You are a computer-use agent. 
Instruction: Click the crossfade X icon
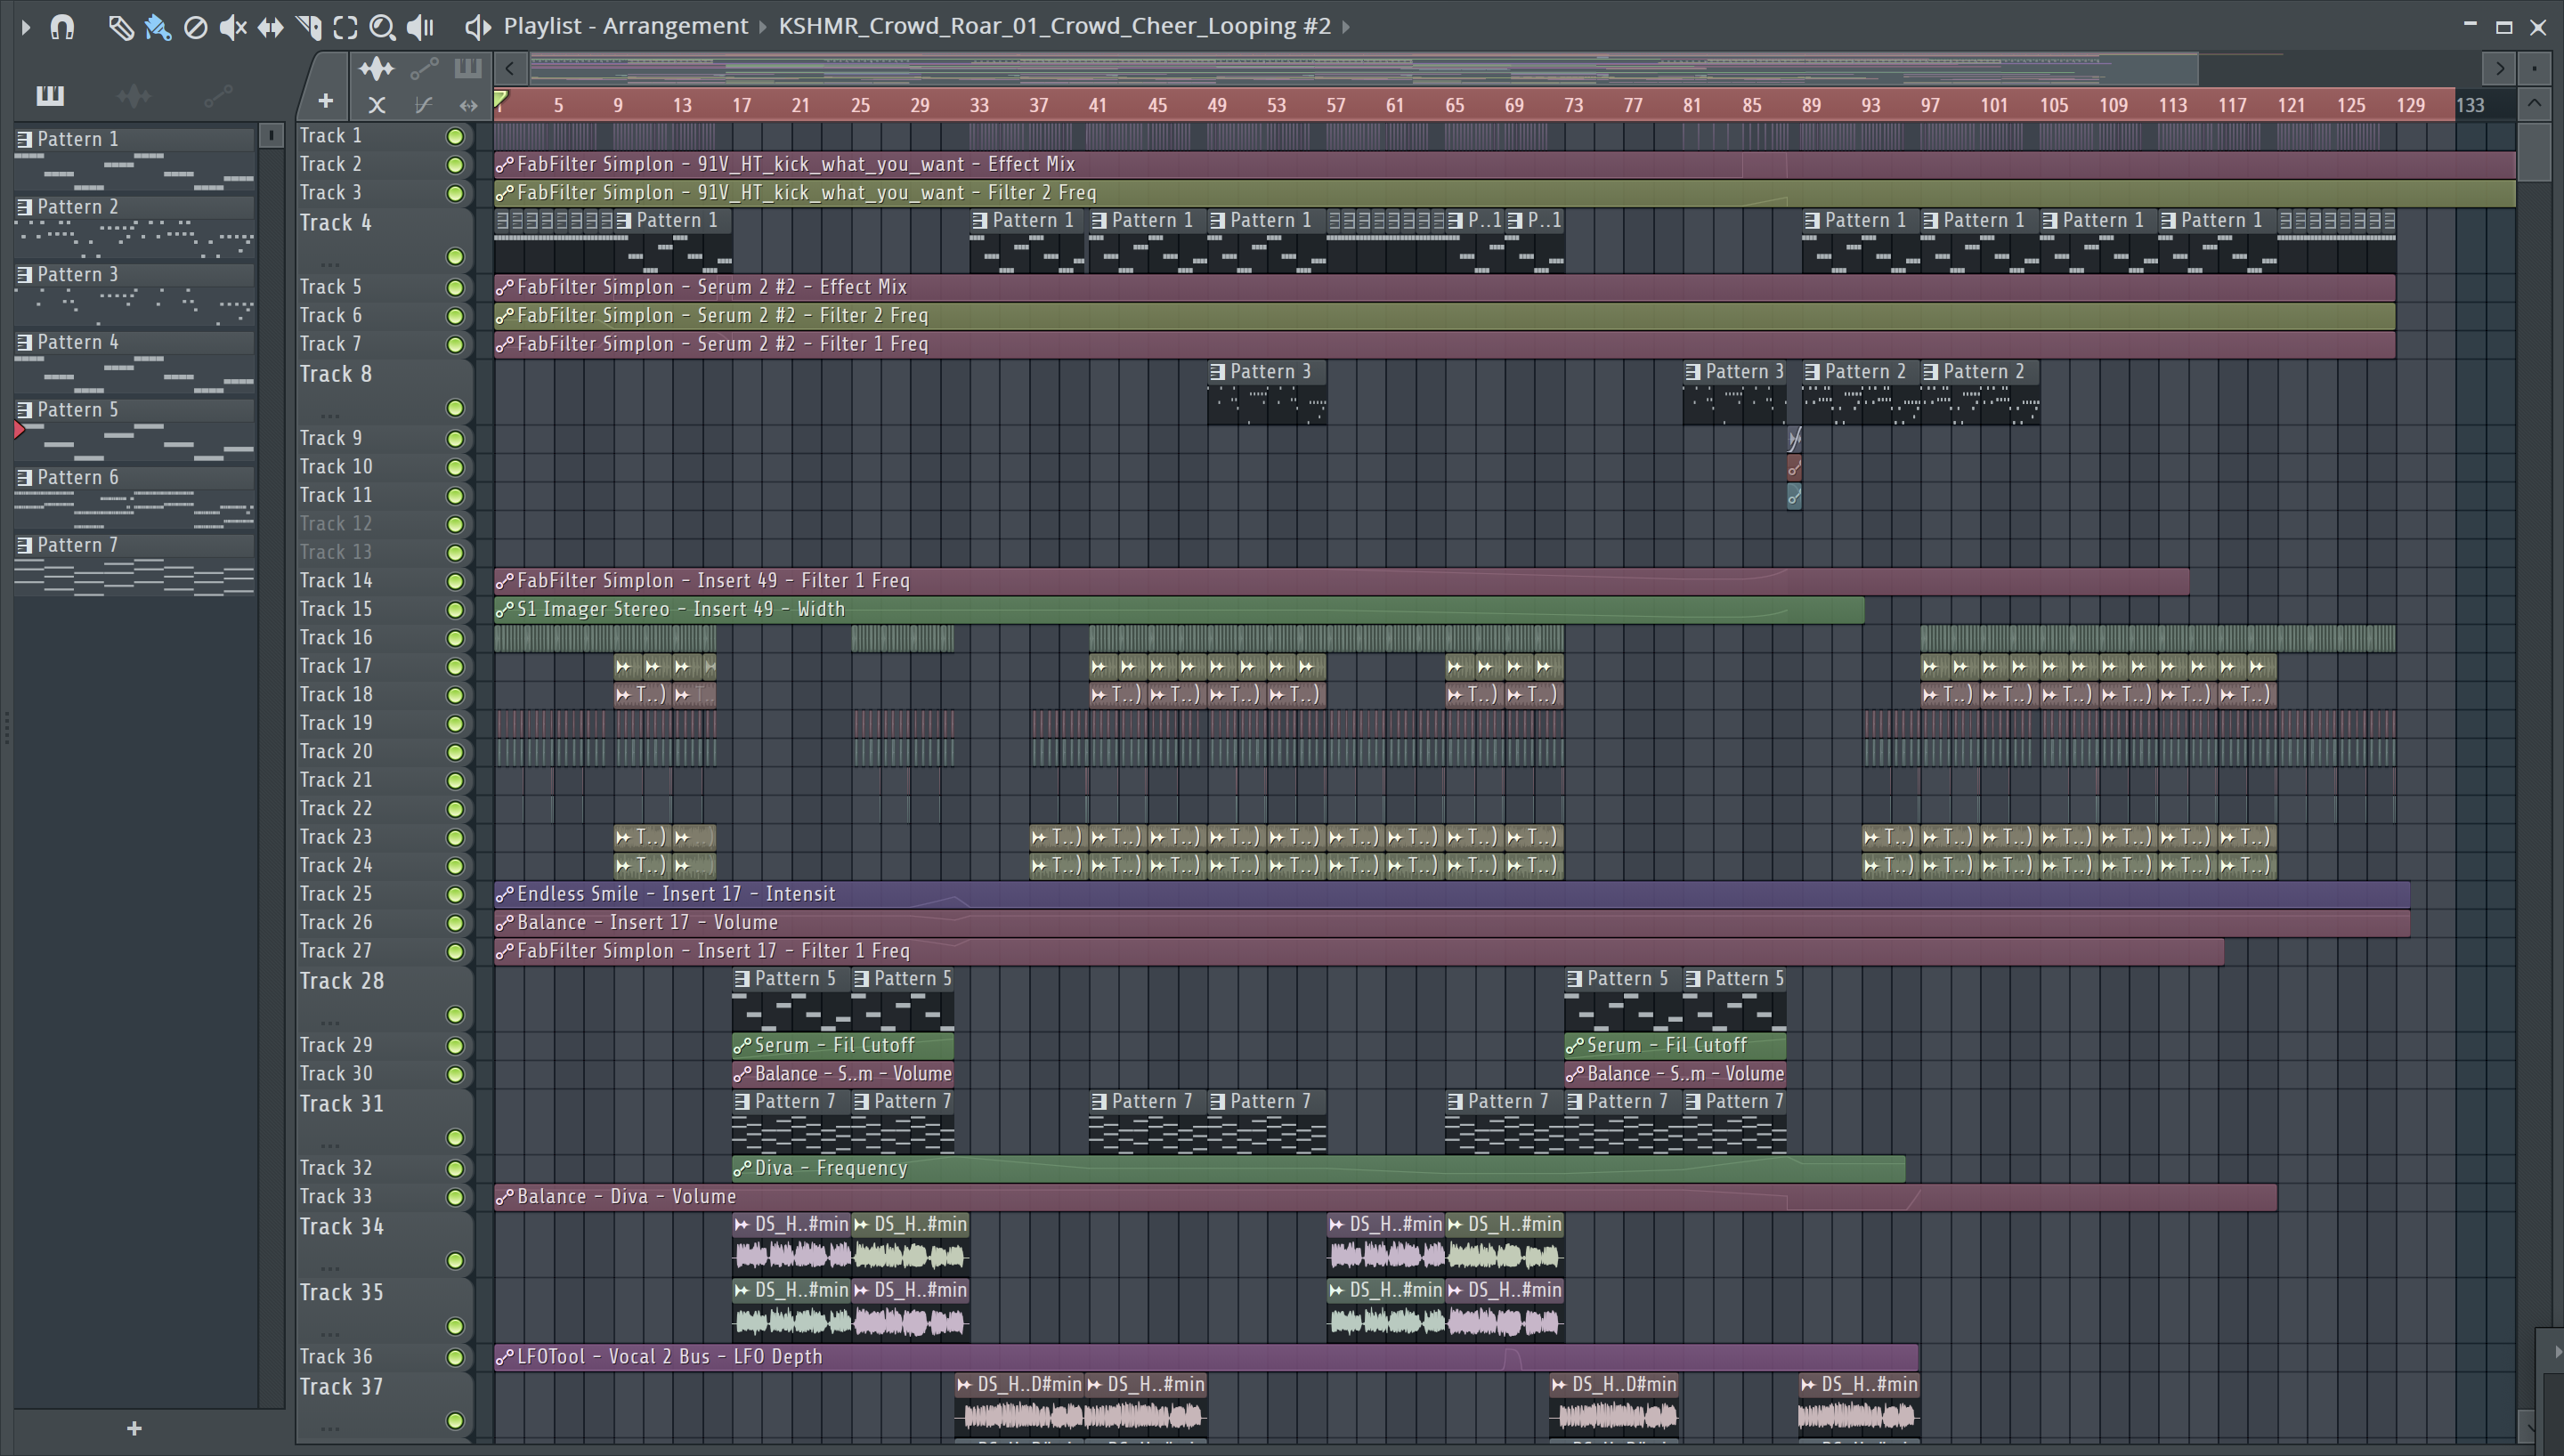point(376,105)
